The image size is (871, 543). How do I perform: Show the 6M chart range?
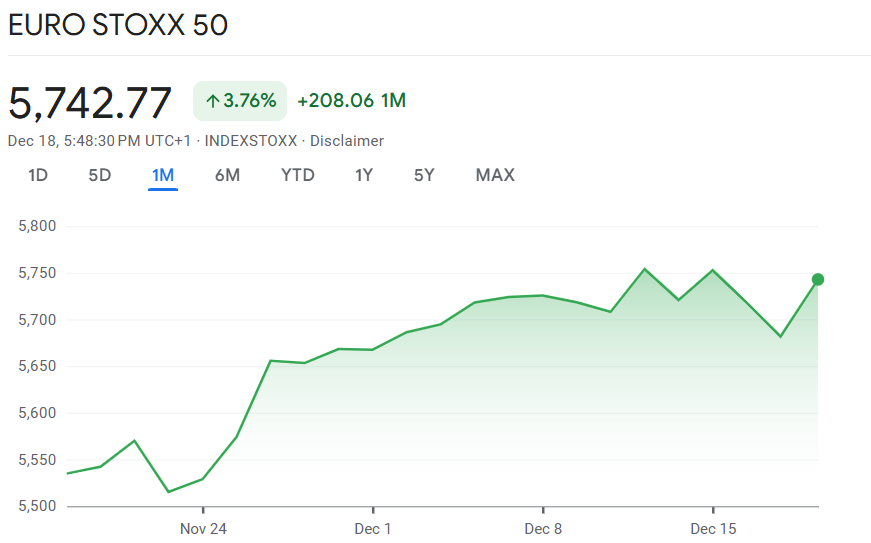(x=227, y=175)
